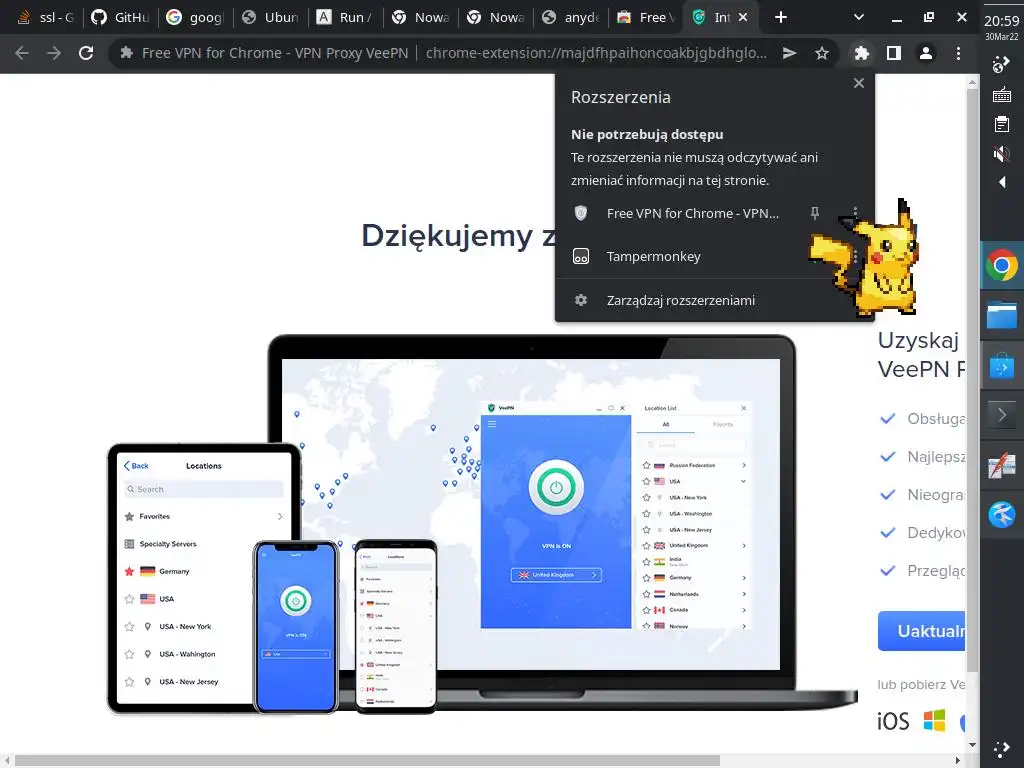Screen dimensions: 1024x768
Task: Open the Tampermonkey extension entry
Action: (x=653, y=256)
